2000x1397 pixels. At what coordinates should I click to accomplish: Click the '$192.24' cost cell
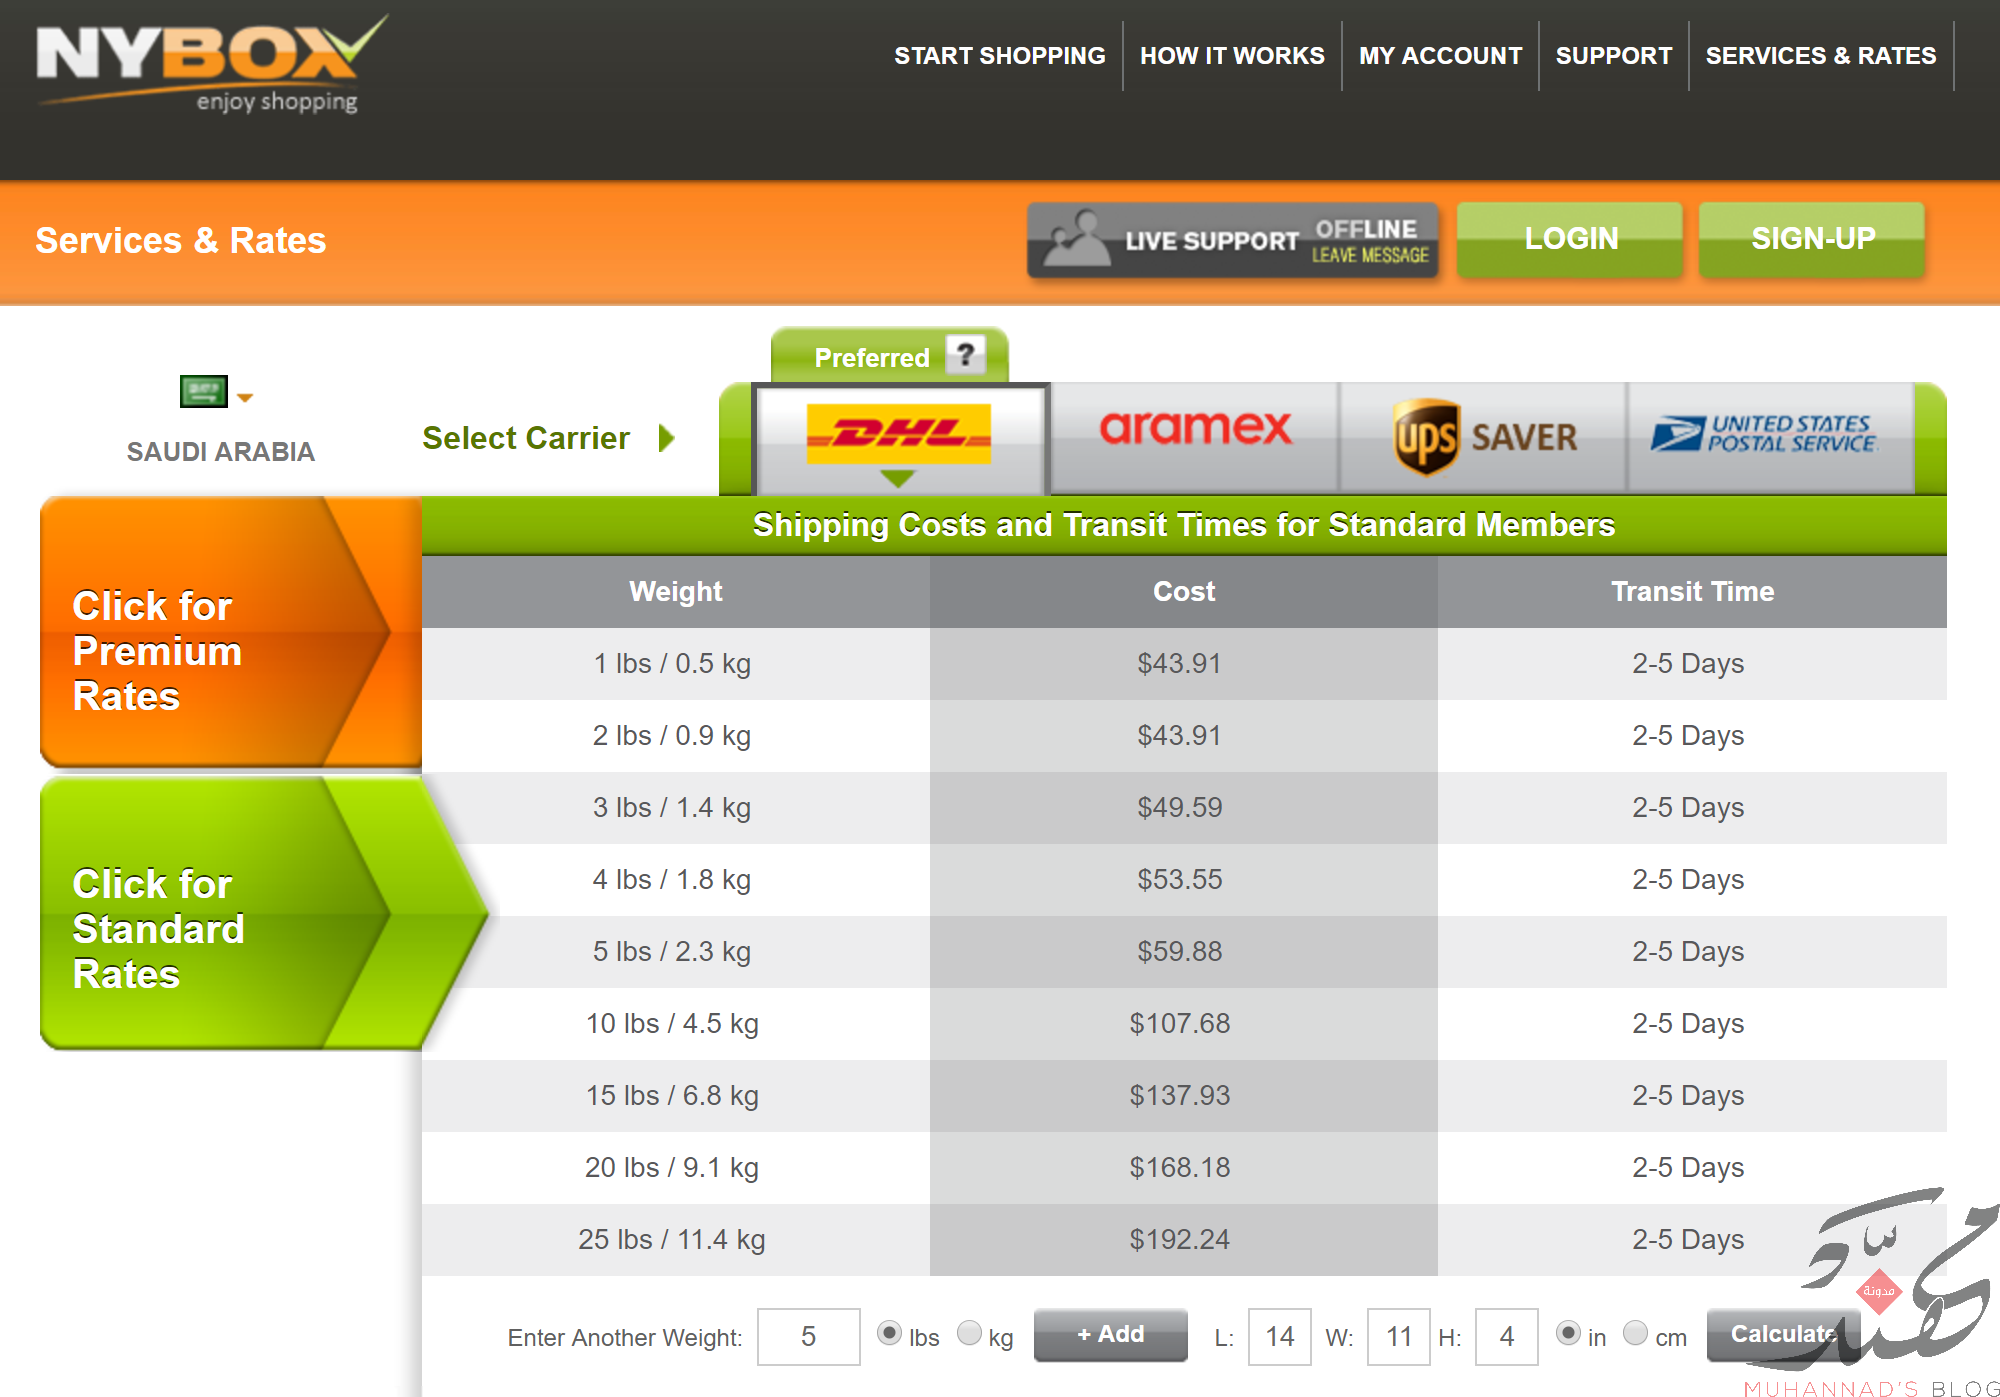1184,1240
